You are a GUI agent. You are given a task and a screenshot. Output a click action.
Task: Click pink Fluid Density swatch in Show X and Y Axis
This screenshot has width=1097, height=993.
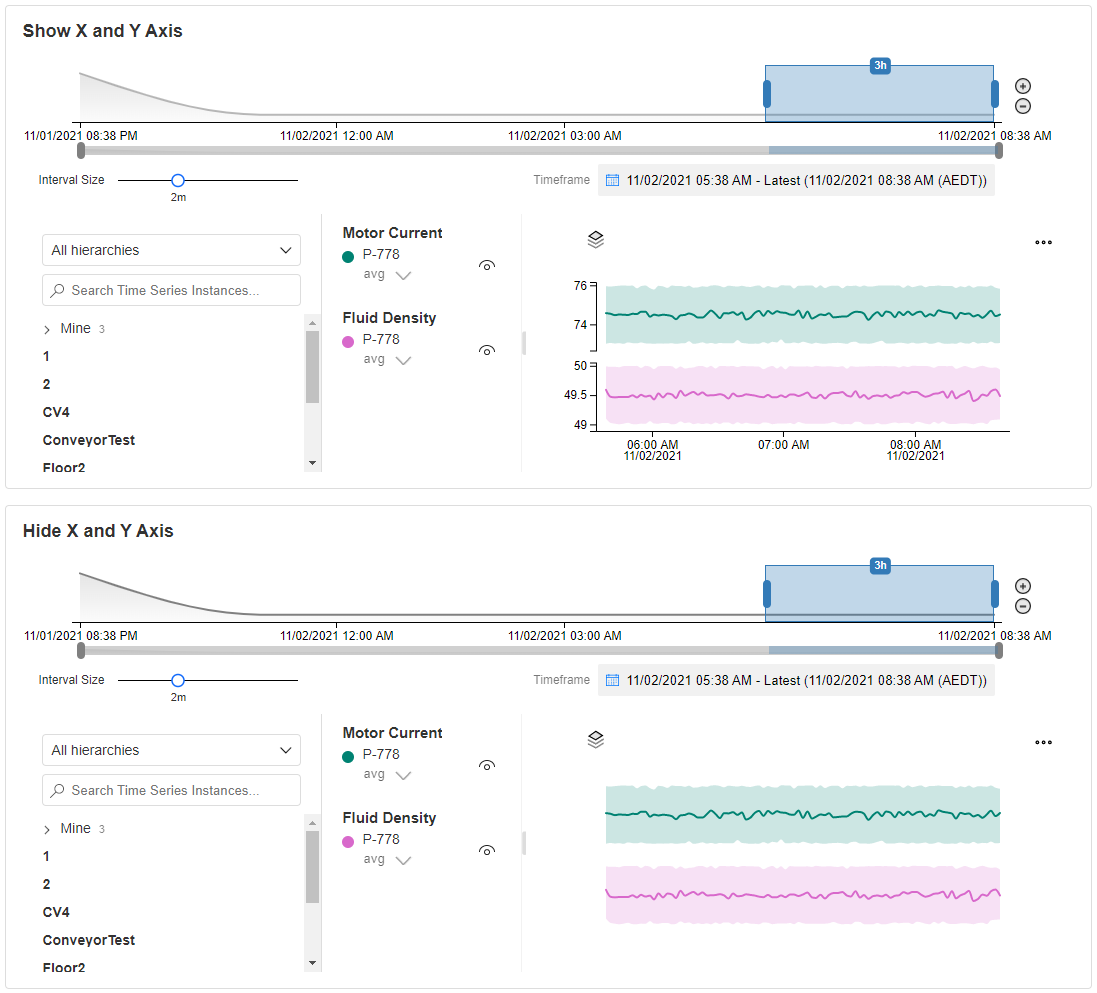pyautogui.click(x=348, y=341)
